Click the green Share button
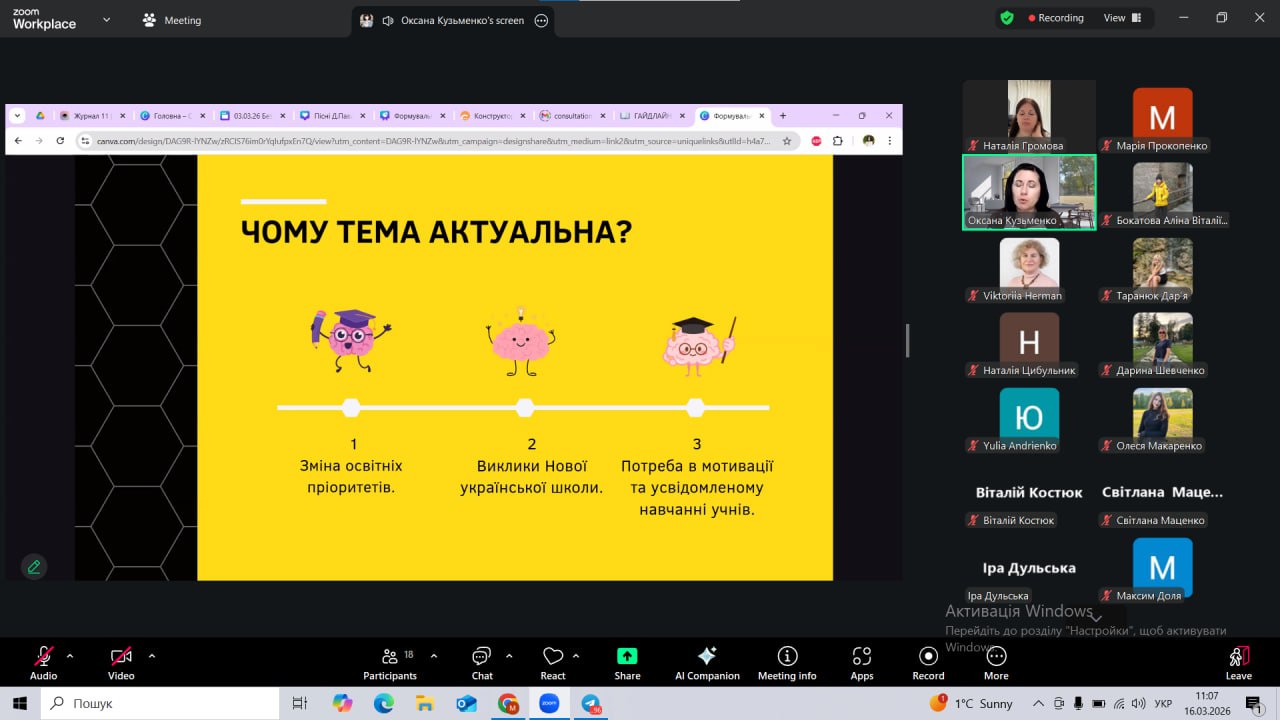This screenshot has width=1280, height=720. tap(627, 662)
